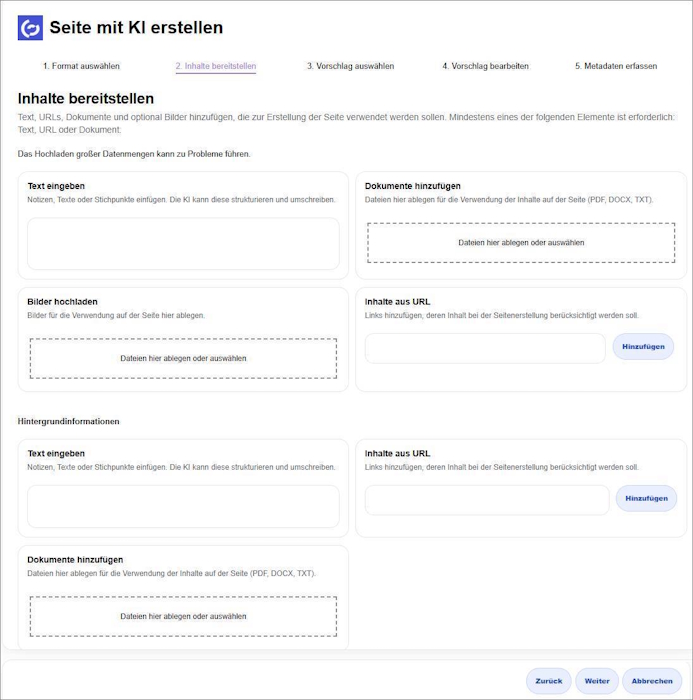Image resolution: width=693 pixels, height=700 pixels.
Task: Click the app logo beside the page title
Action: tap(30, 28)
